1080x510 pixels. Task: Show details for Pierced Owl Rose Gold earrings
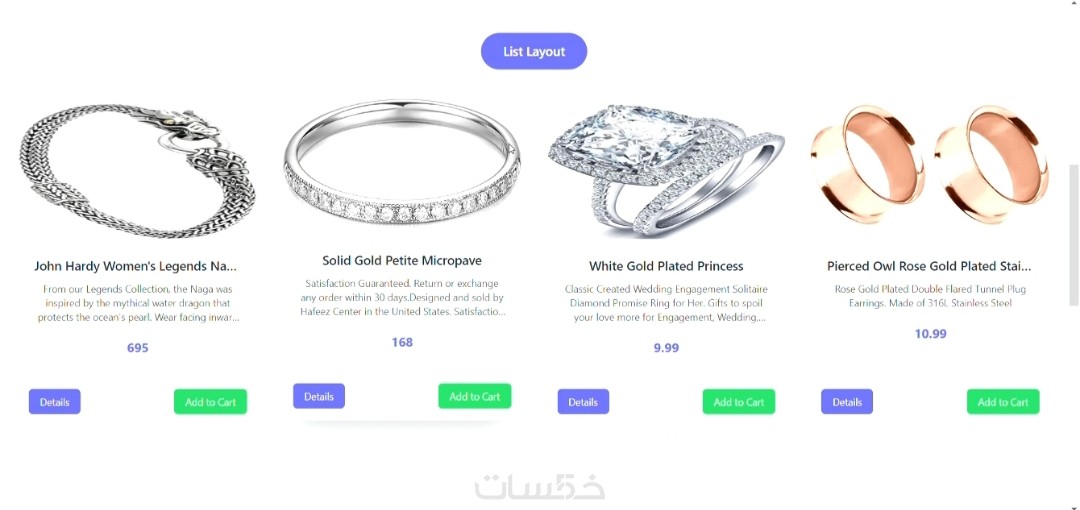tap(847, 402)
